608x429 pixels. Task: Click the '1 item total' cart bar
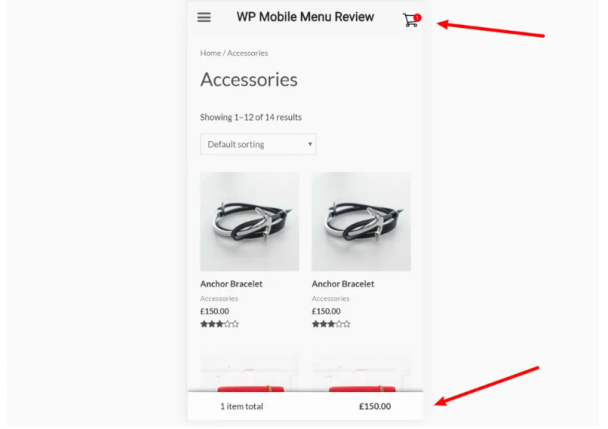(241, 406)
